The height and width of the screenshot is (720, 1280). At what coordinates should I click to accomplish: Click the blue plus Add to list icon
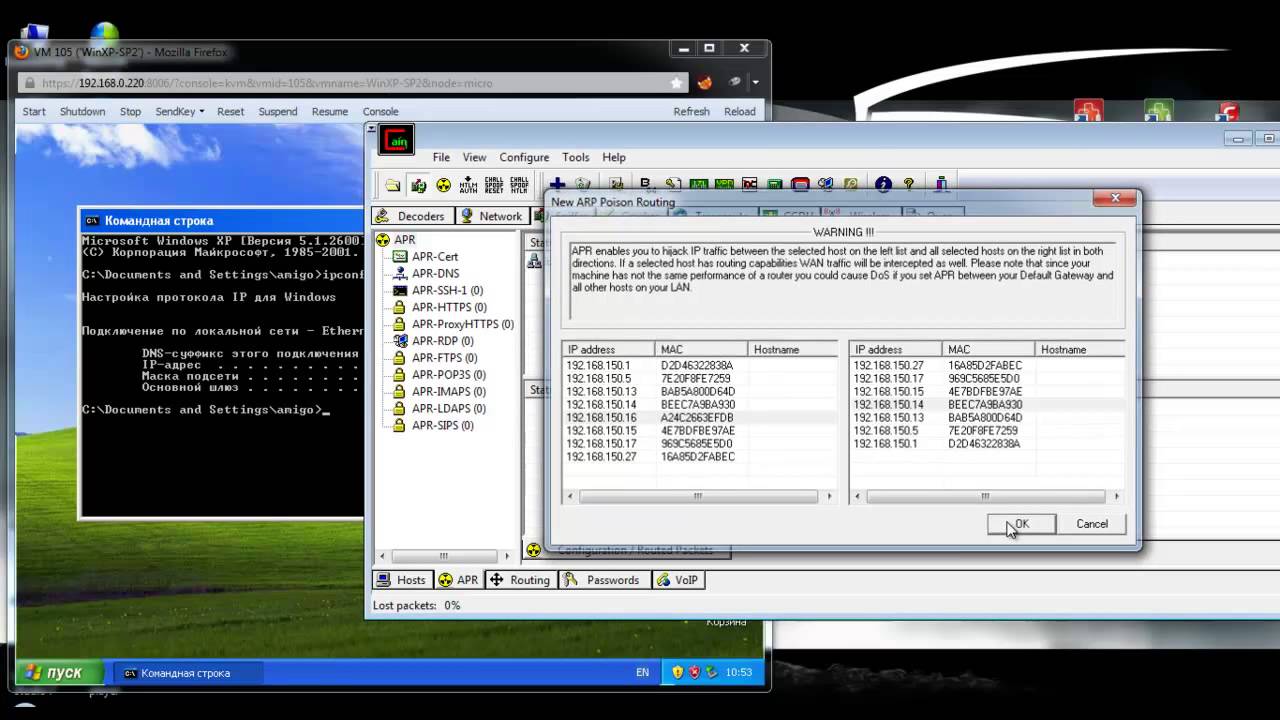click(x=557, y=184)
